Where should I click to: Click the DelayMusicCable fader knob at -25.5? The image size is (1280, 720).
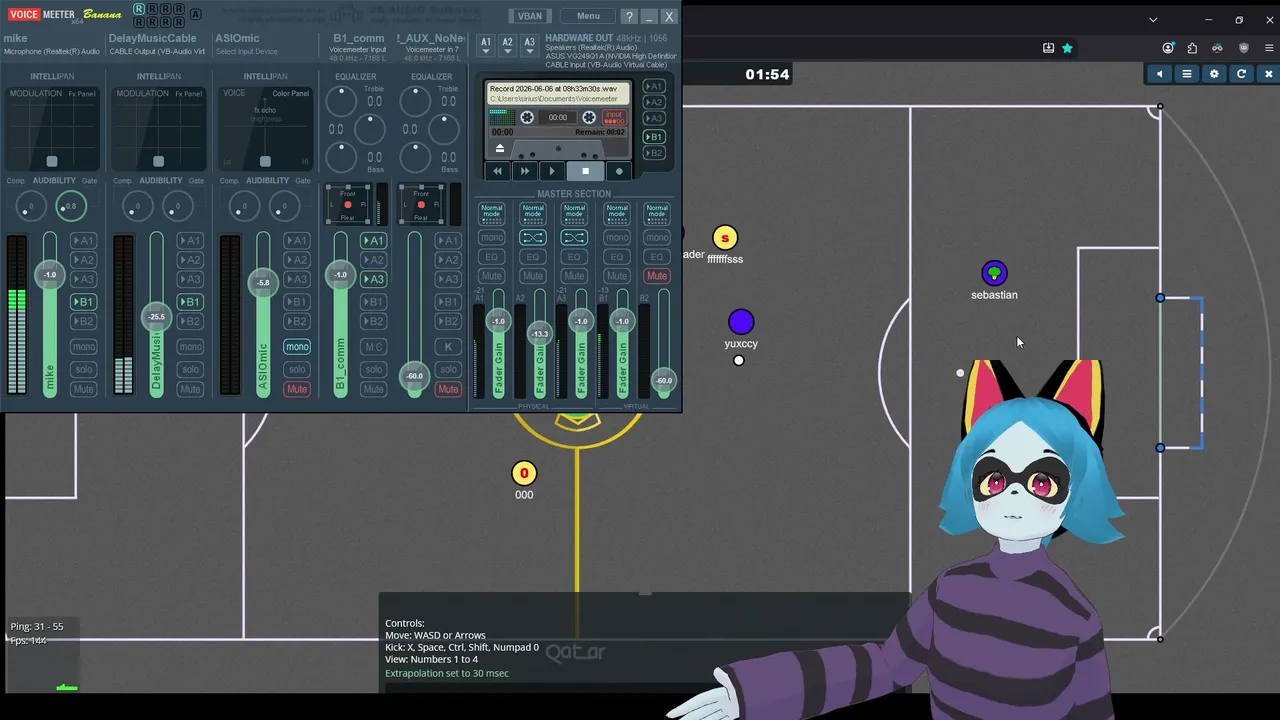156,317
